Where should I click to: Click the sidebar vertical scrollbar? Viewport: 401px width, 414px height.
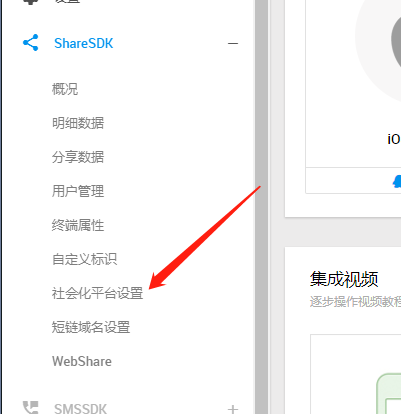coord(262,207)
